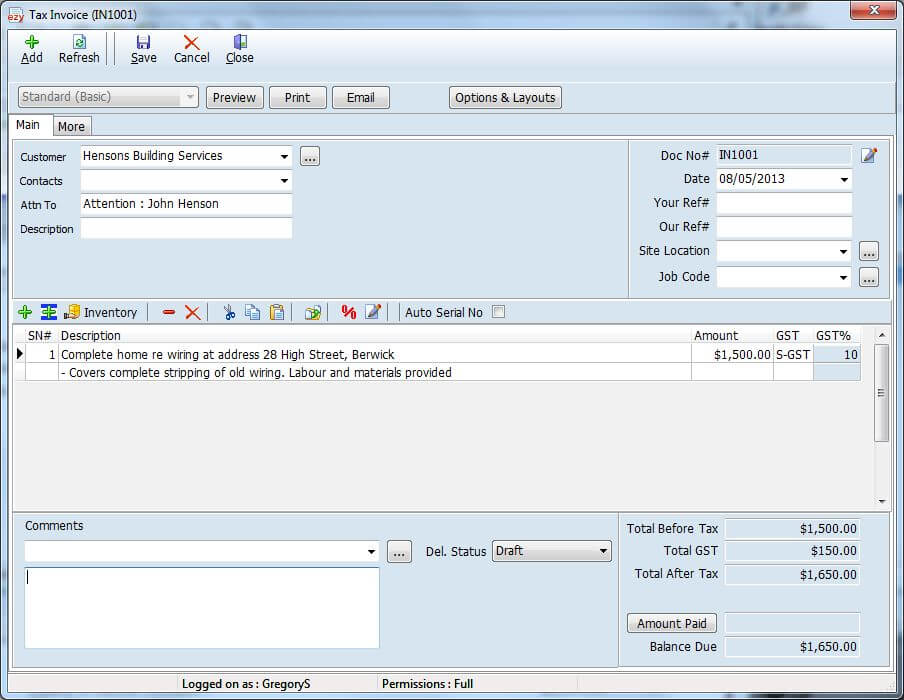The width and height of the screenshot is (904, 700).
Task: Open Options & Layouts settings
Action: tap(503, 97)
